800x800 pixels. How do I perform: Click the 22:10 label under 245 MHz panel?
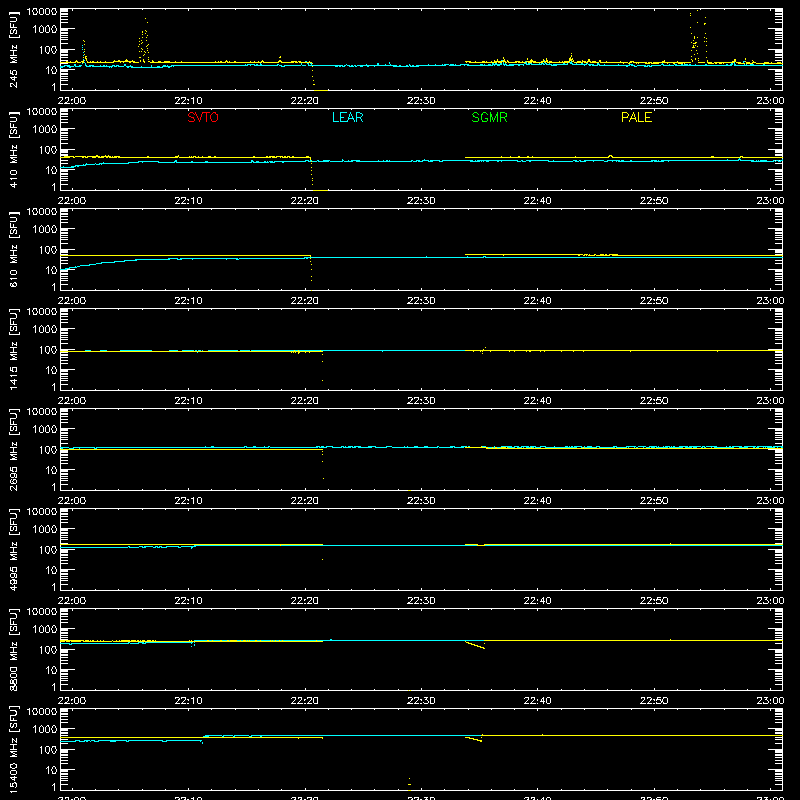[x=188, y=101]
